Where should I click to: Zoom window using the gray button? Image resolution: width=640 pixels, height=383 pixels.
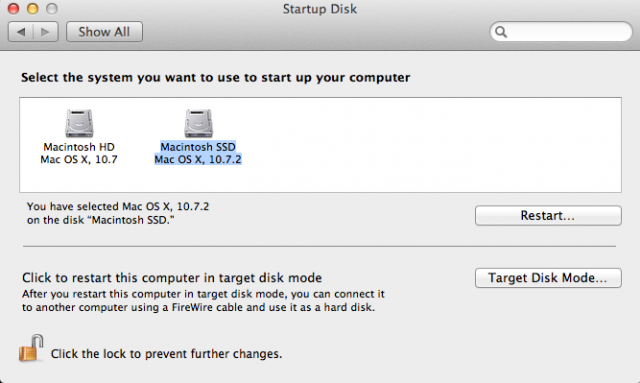coord(51,9)
